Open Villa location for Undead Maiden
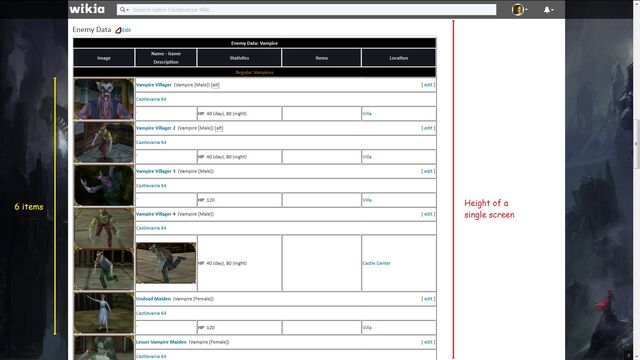640x360 pixels. point(367,328)
